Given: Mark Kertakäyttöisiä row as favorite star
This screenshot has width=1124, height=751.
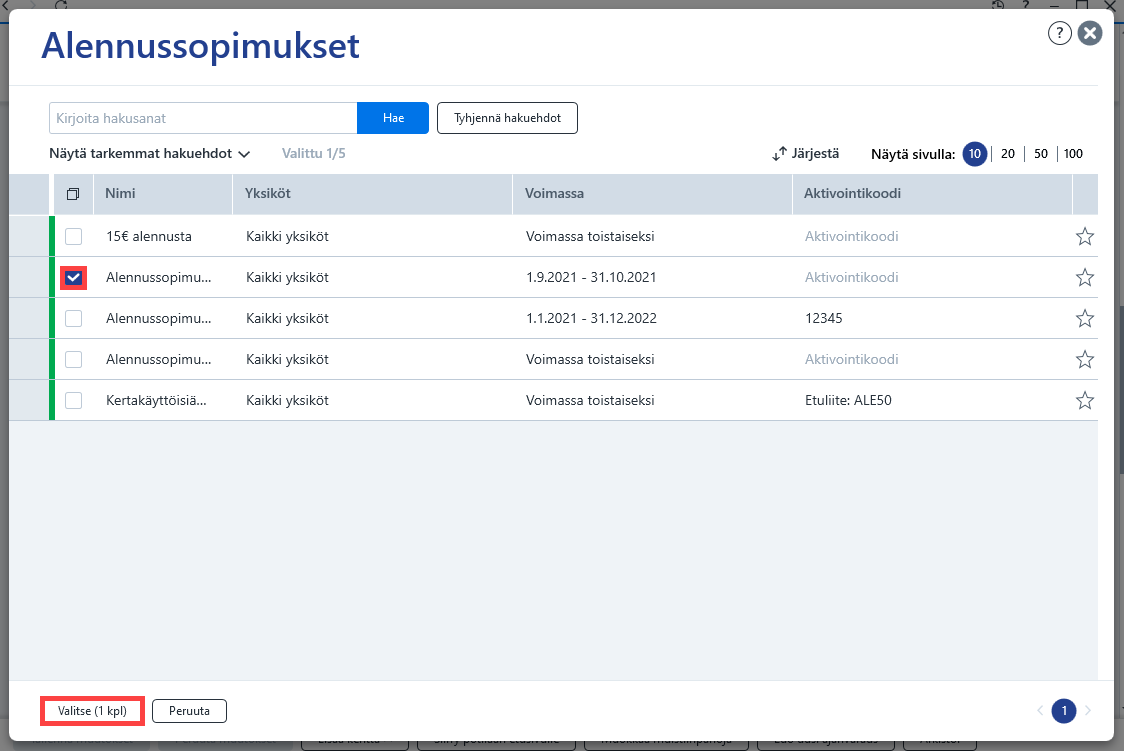Looking at the screenshot, I should coord(1085,401).
